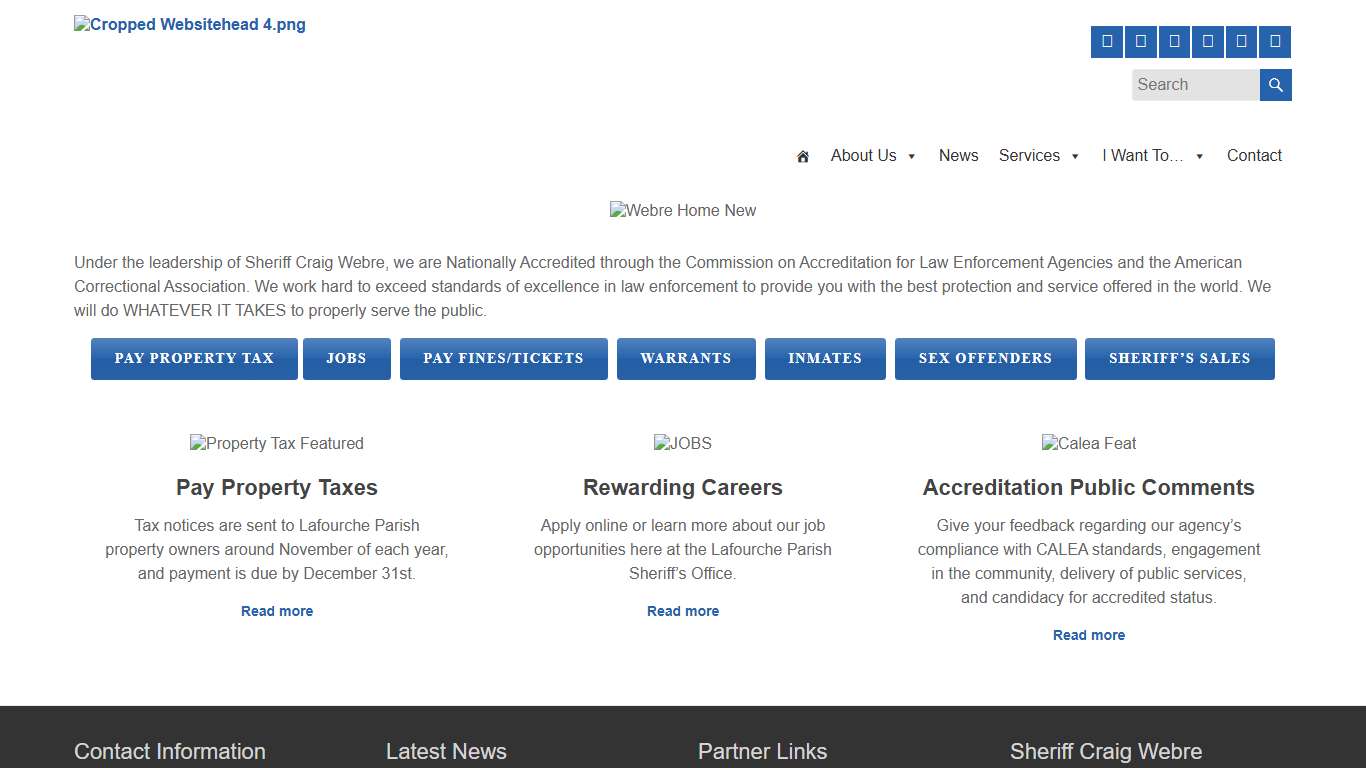Open the Inmates button
1366x768 pixels.
pos(825,359)
